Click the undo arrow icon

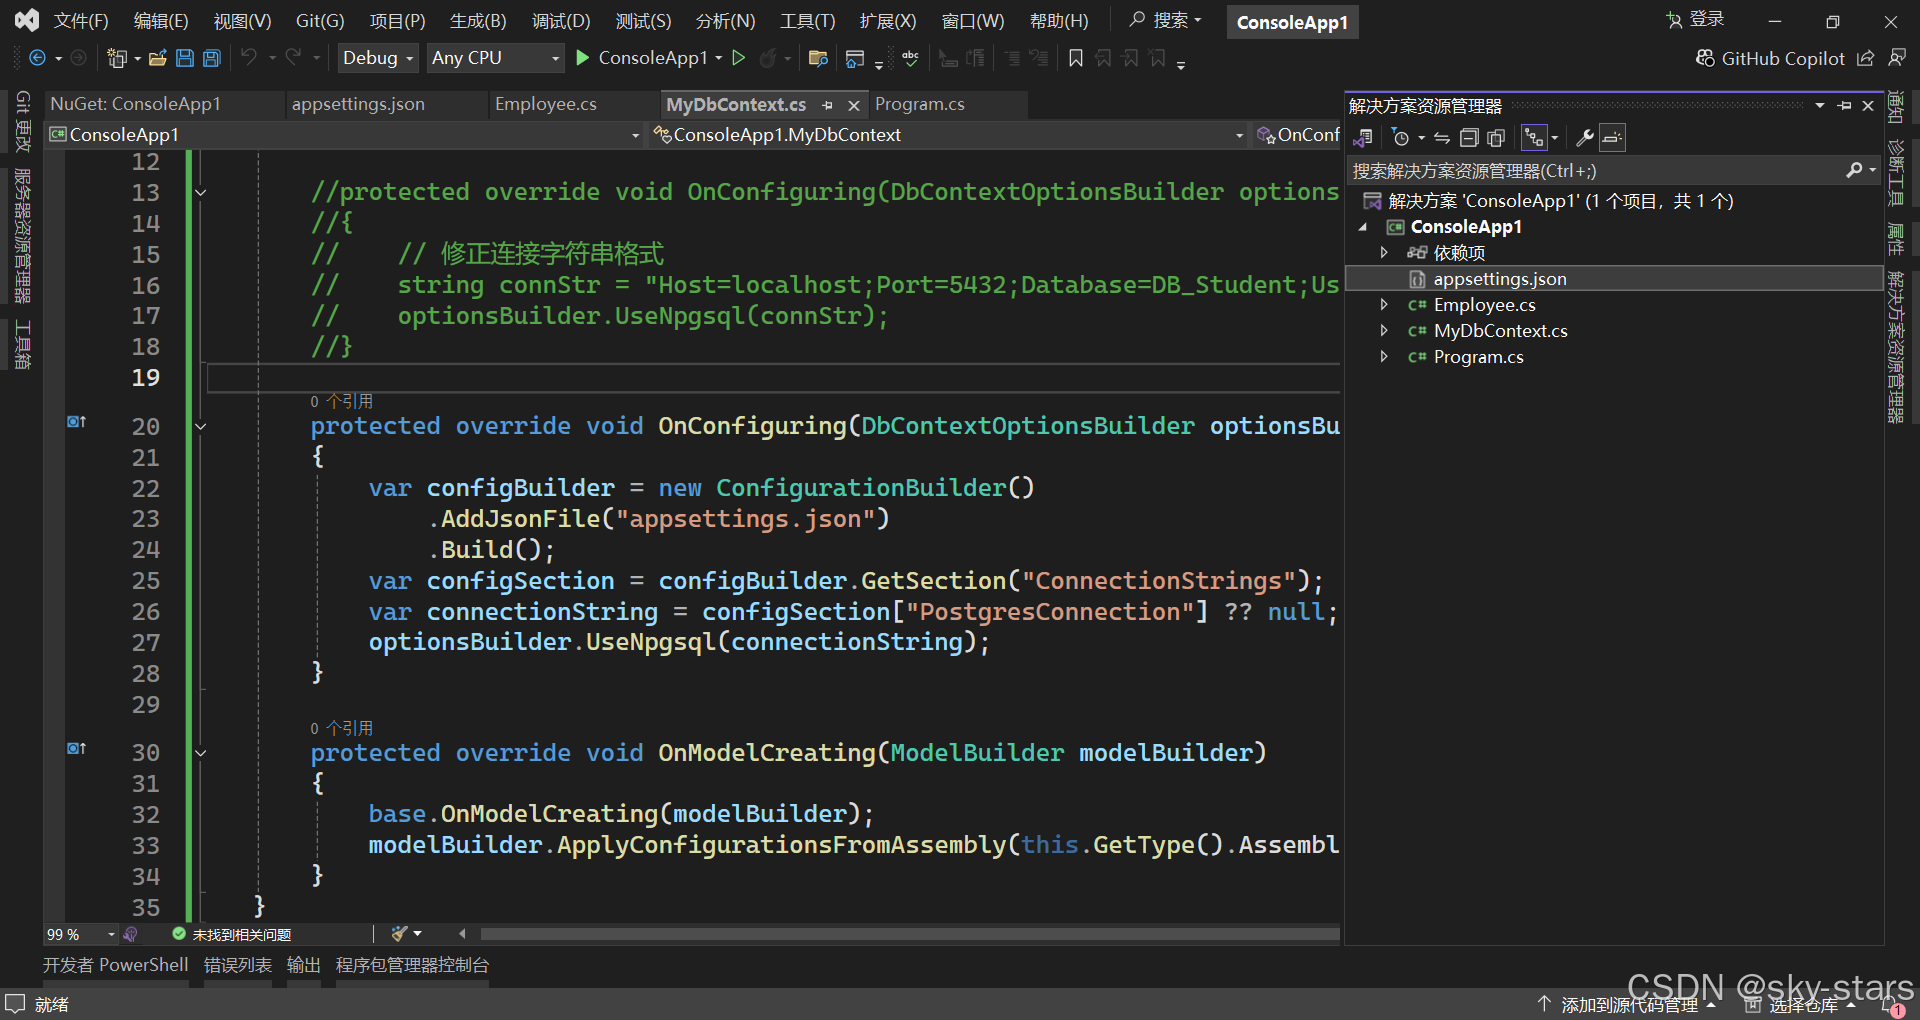coord(249,58)
